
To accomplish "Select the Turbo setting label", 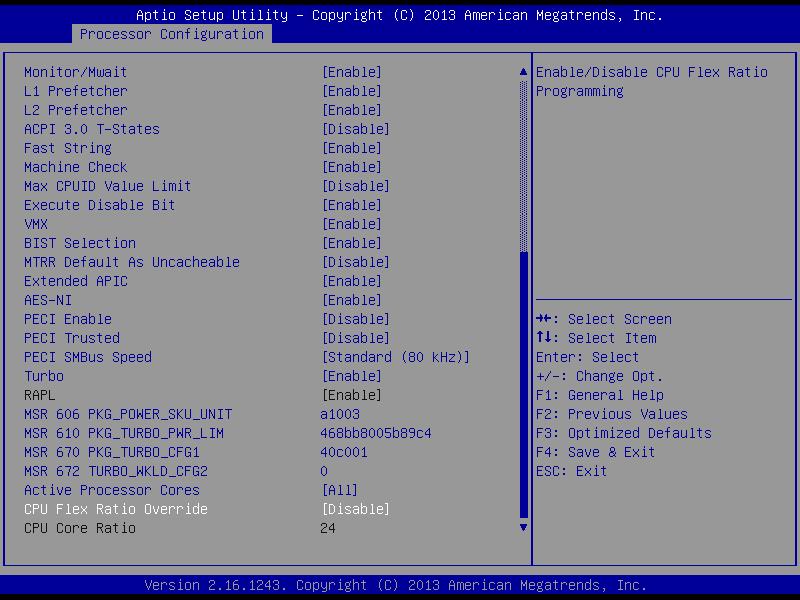I will pos(44,376).
